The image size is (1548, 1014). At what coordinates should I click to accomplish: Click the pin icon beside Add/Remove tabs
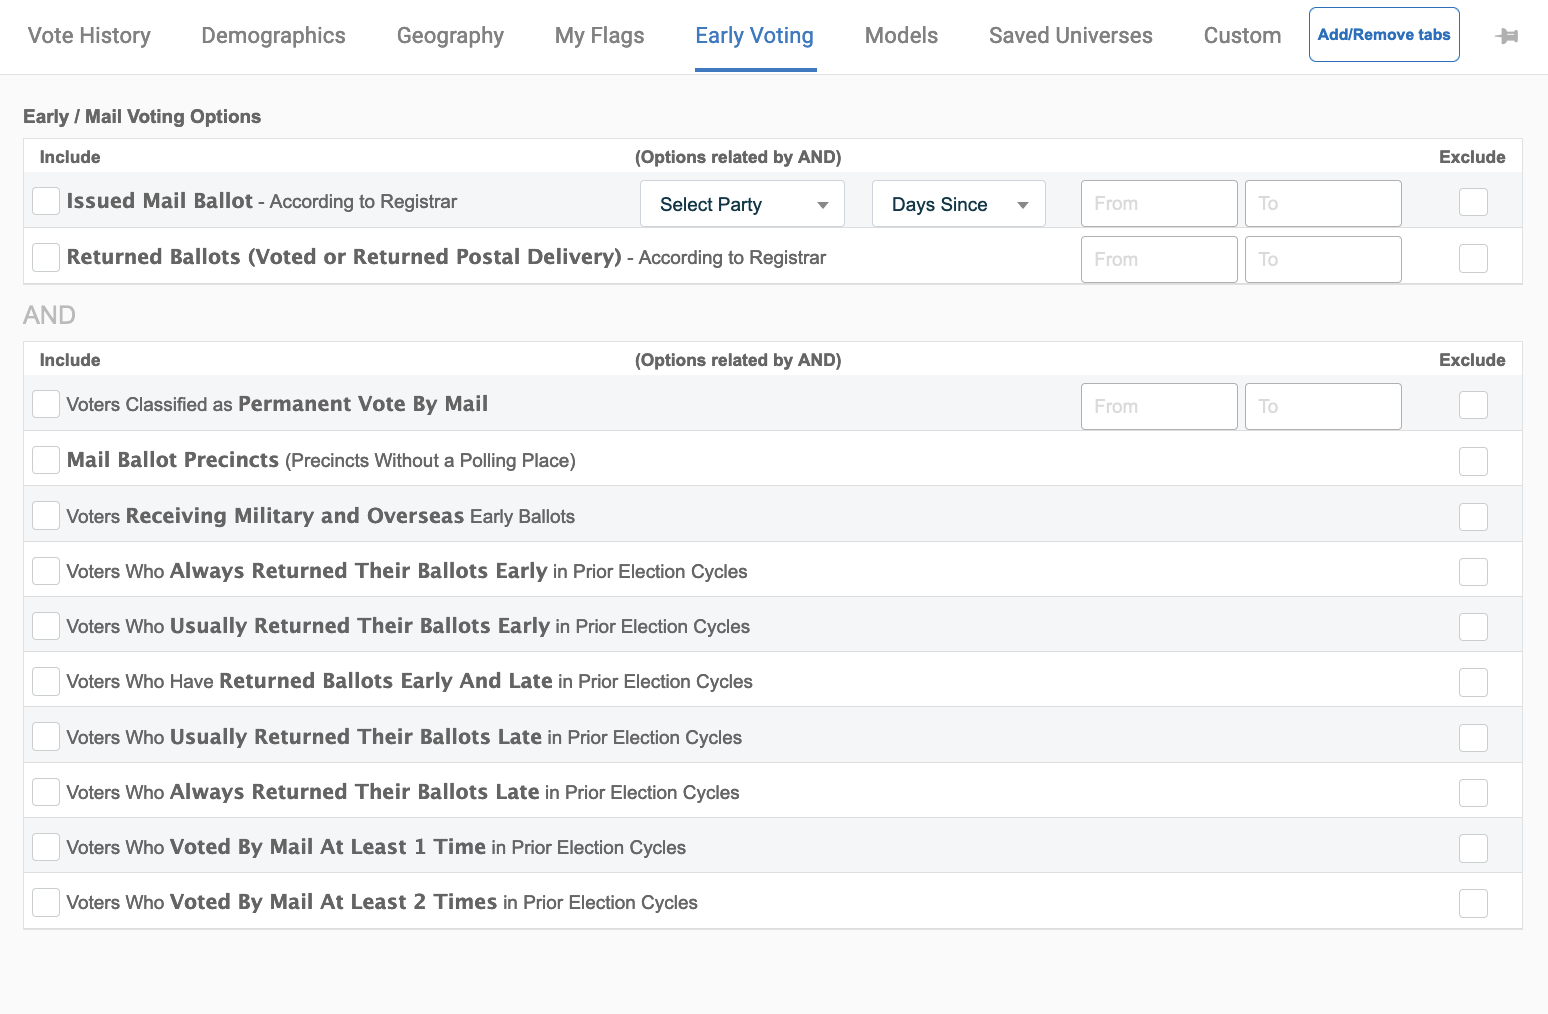(x=1507, y=36)
